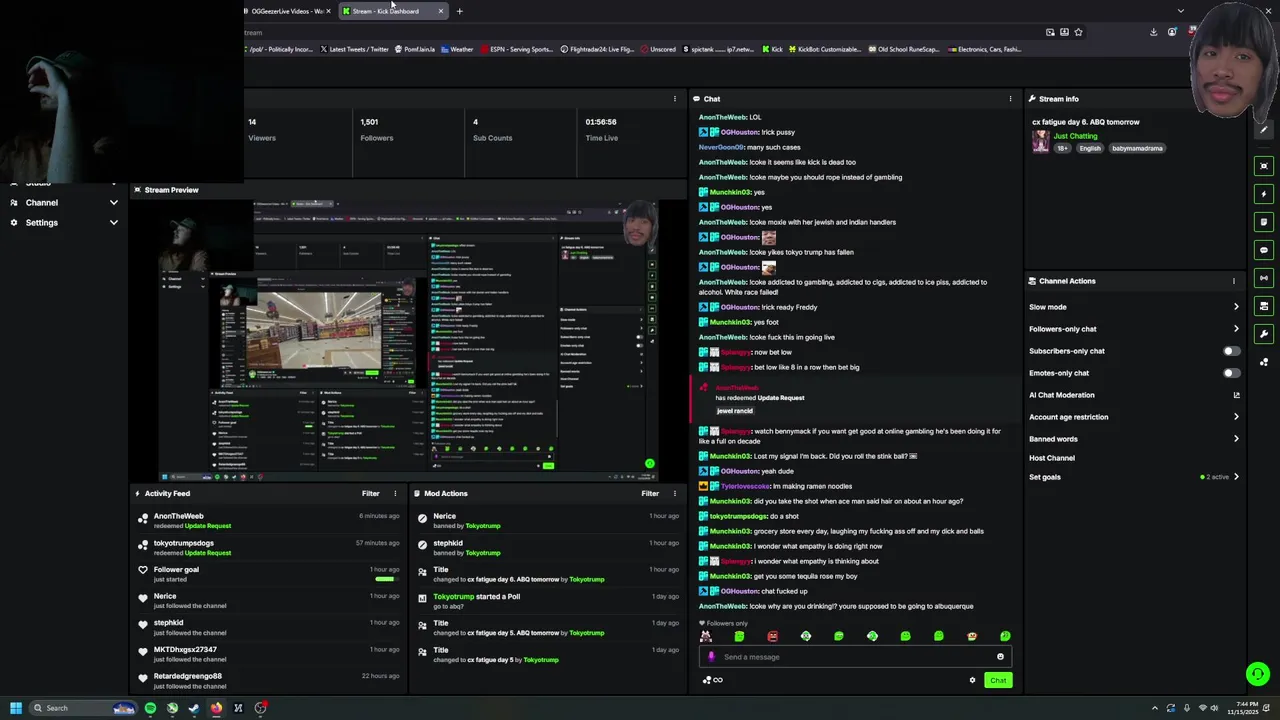Open the emoji picker in message box
This screenshot has width=1280, height=720.
(x=1000, y=657)
